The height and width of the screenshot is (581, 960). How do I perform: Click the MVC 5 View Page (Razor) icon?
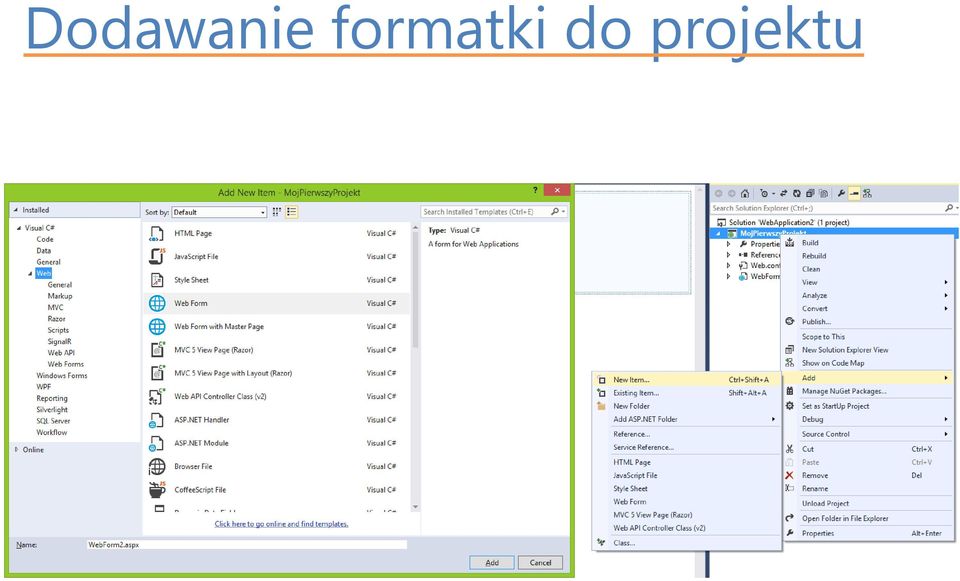tap(157, 350)
